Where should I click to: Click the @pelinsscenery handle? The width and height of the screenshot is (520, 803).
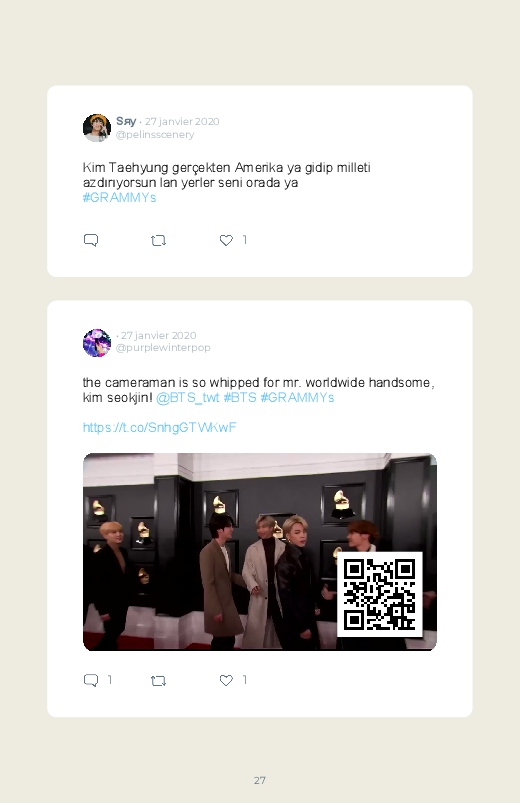[x=155, y=135]
